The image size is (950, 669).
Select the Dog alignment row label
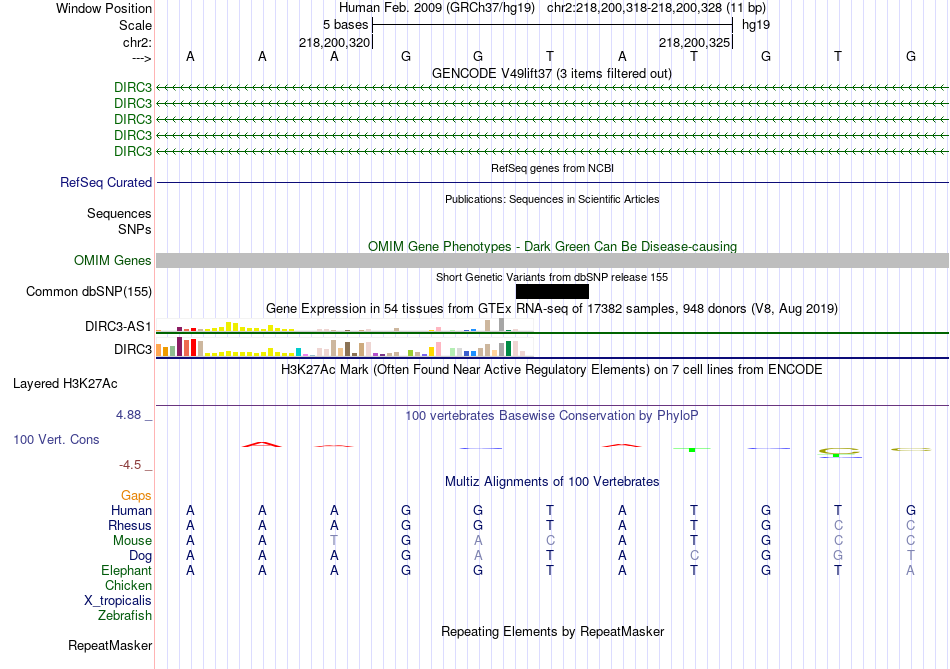[141, 556]
